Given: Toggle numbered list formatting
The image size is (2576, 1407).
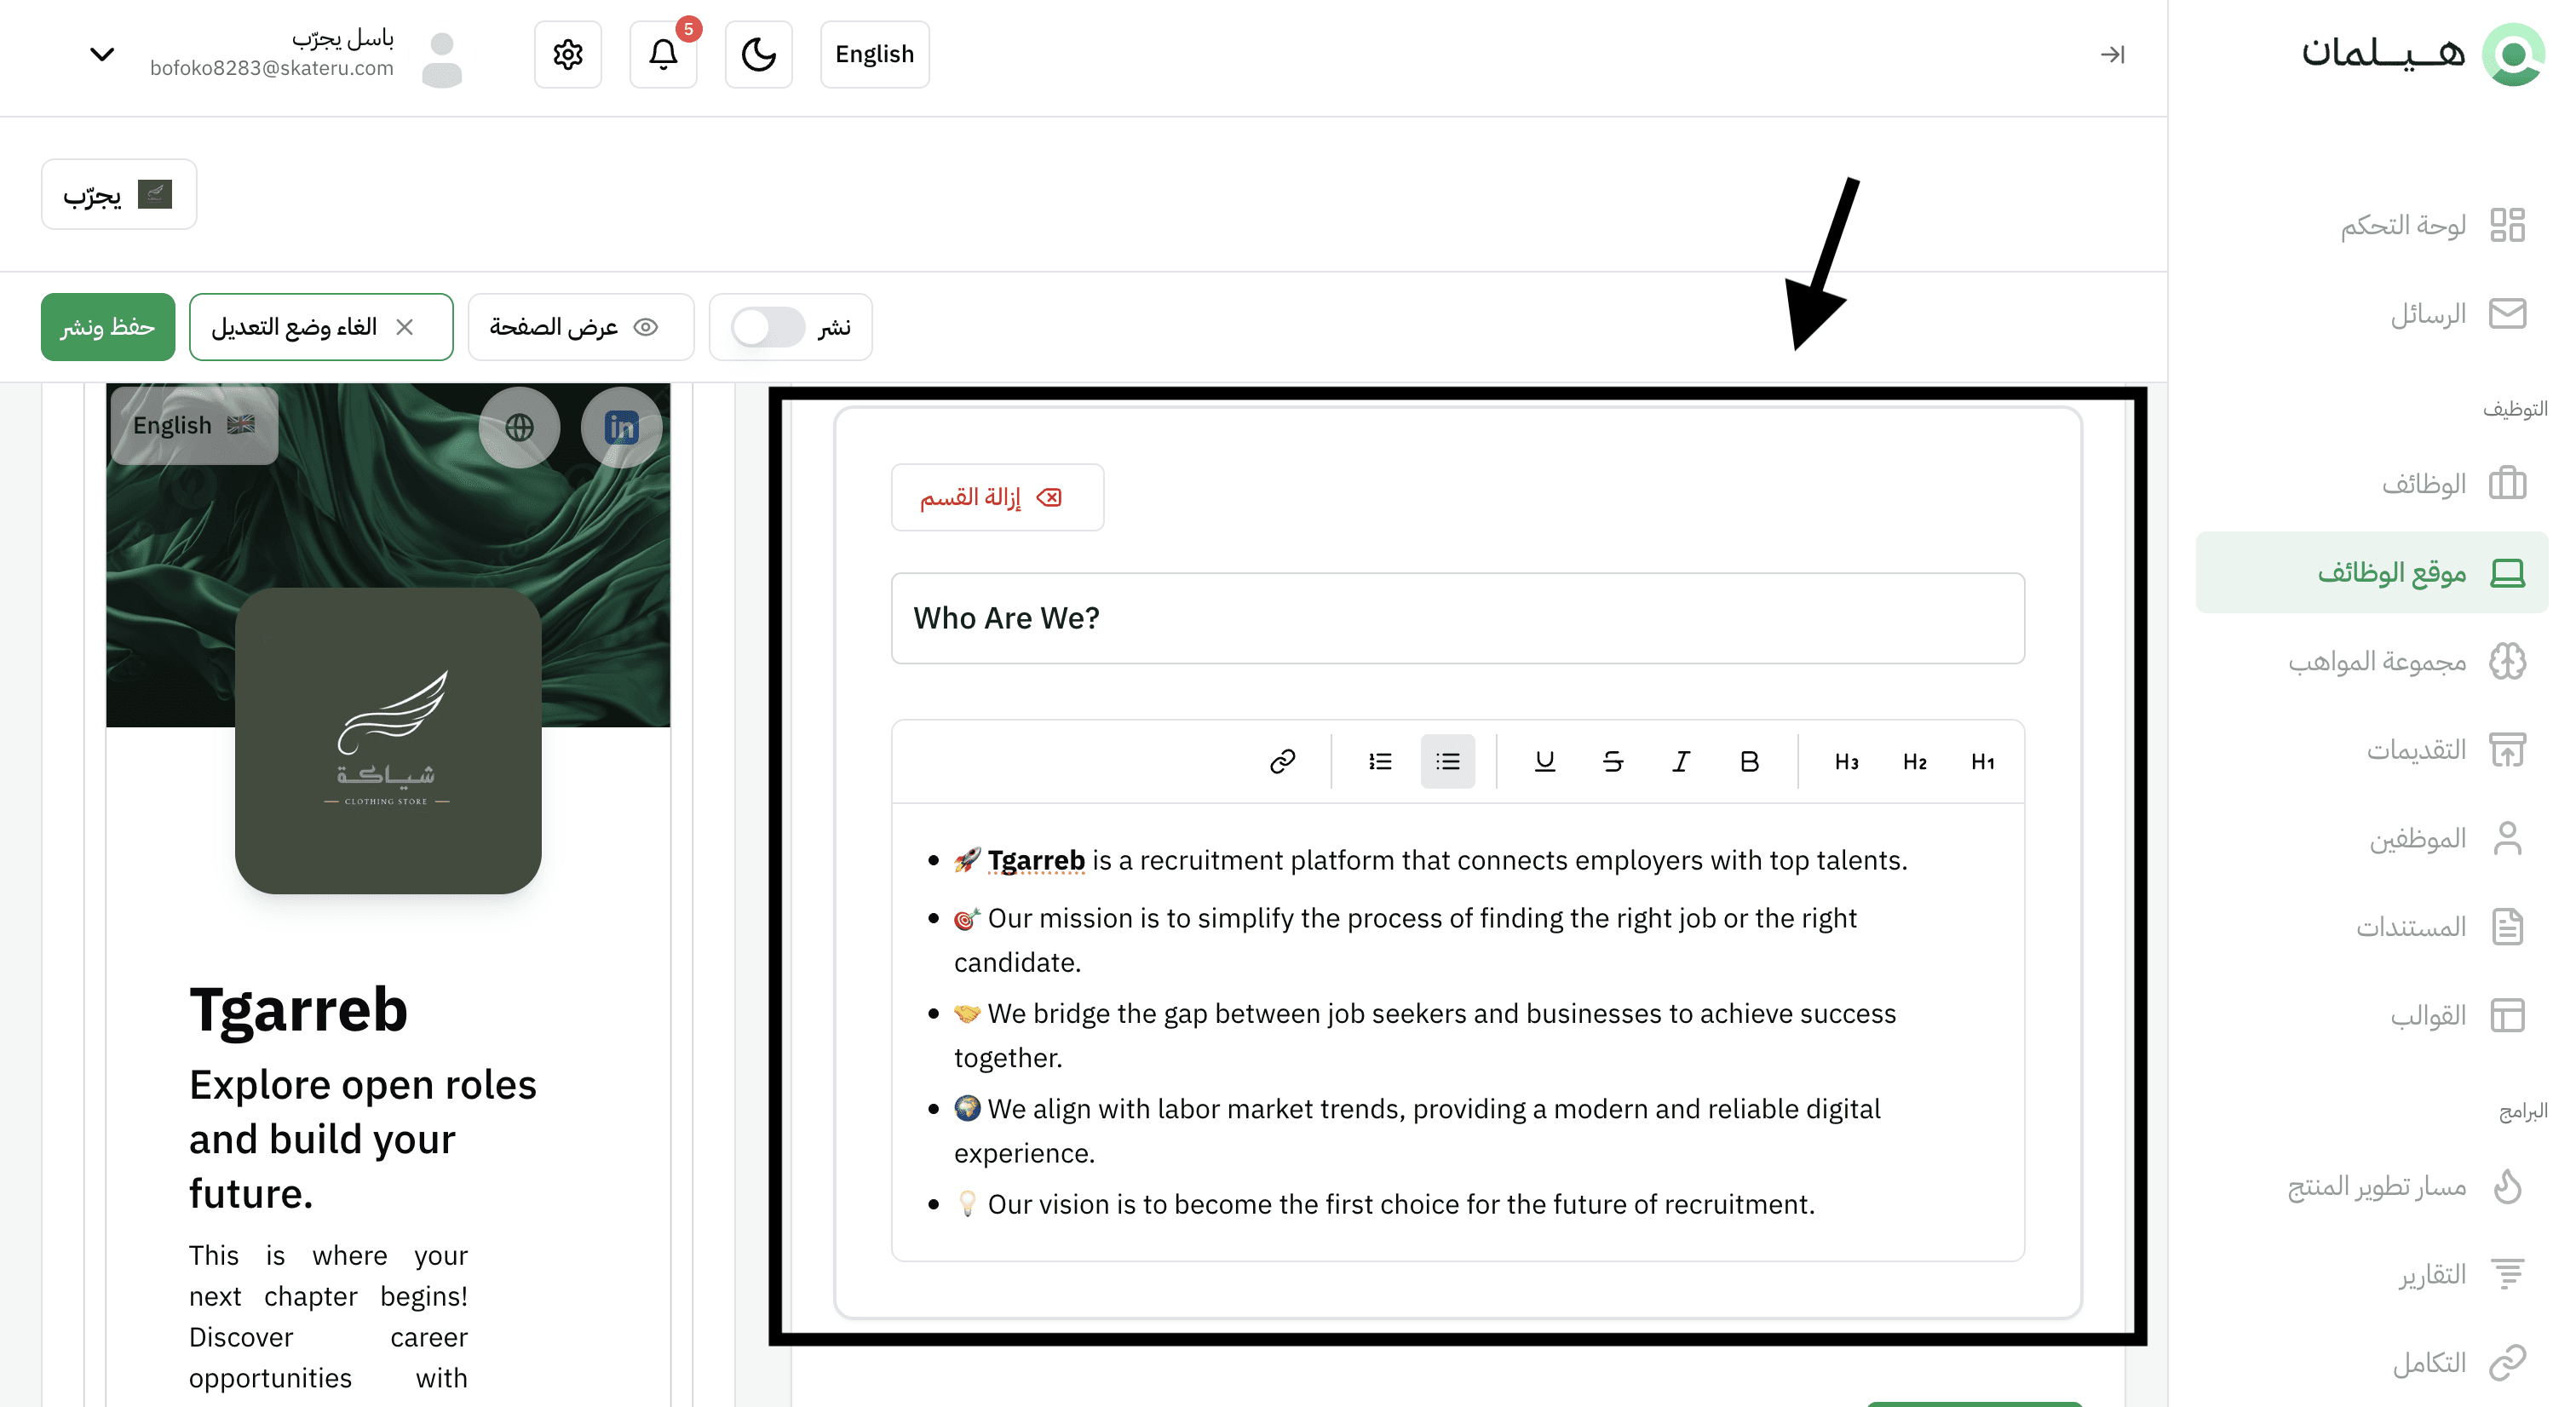Looking at the screenshot, I should (x=1380, y=762).
